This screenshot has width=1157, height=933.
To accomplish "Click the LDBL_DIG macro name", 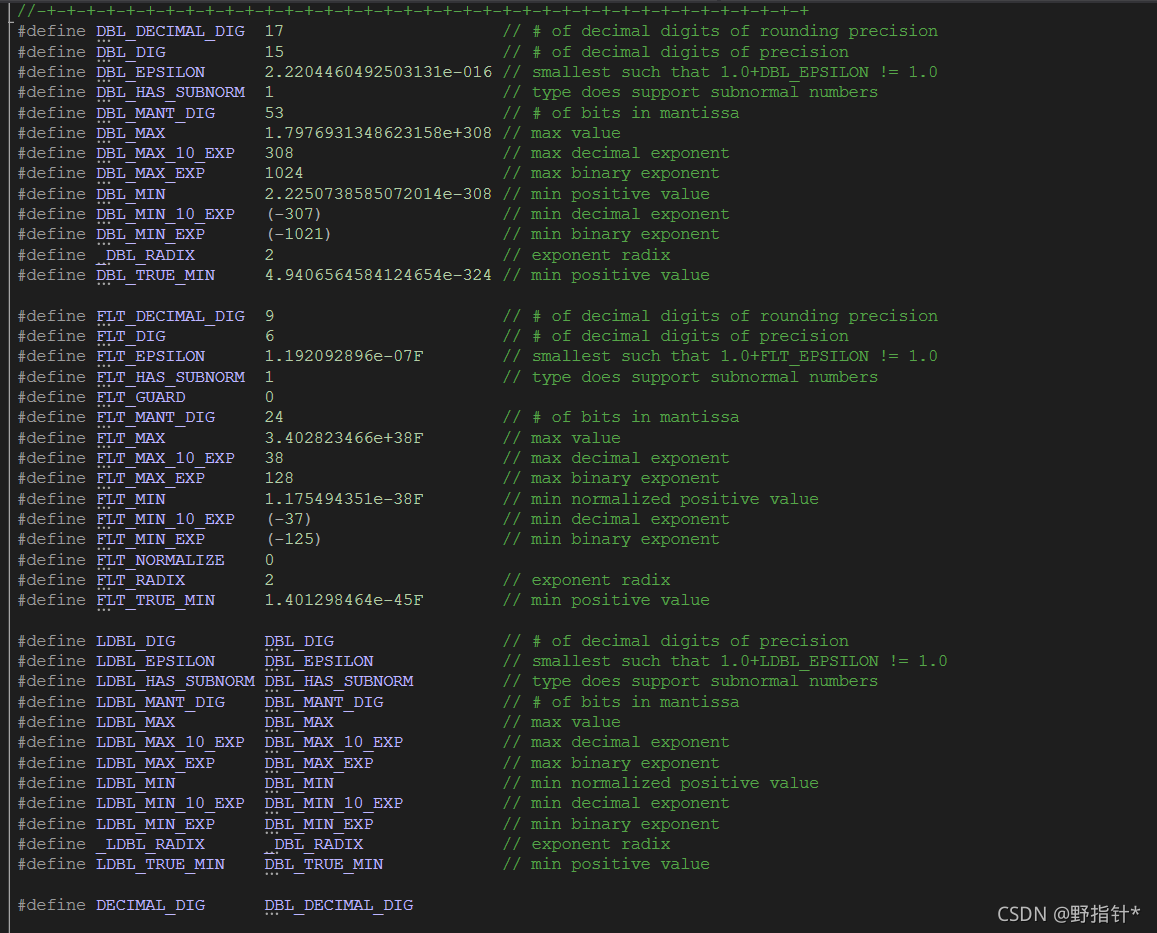I will 136,641.
